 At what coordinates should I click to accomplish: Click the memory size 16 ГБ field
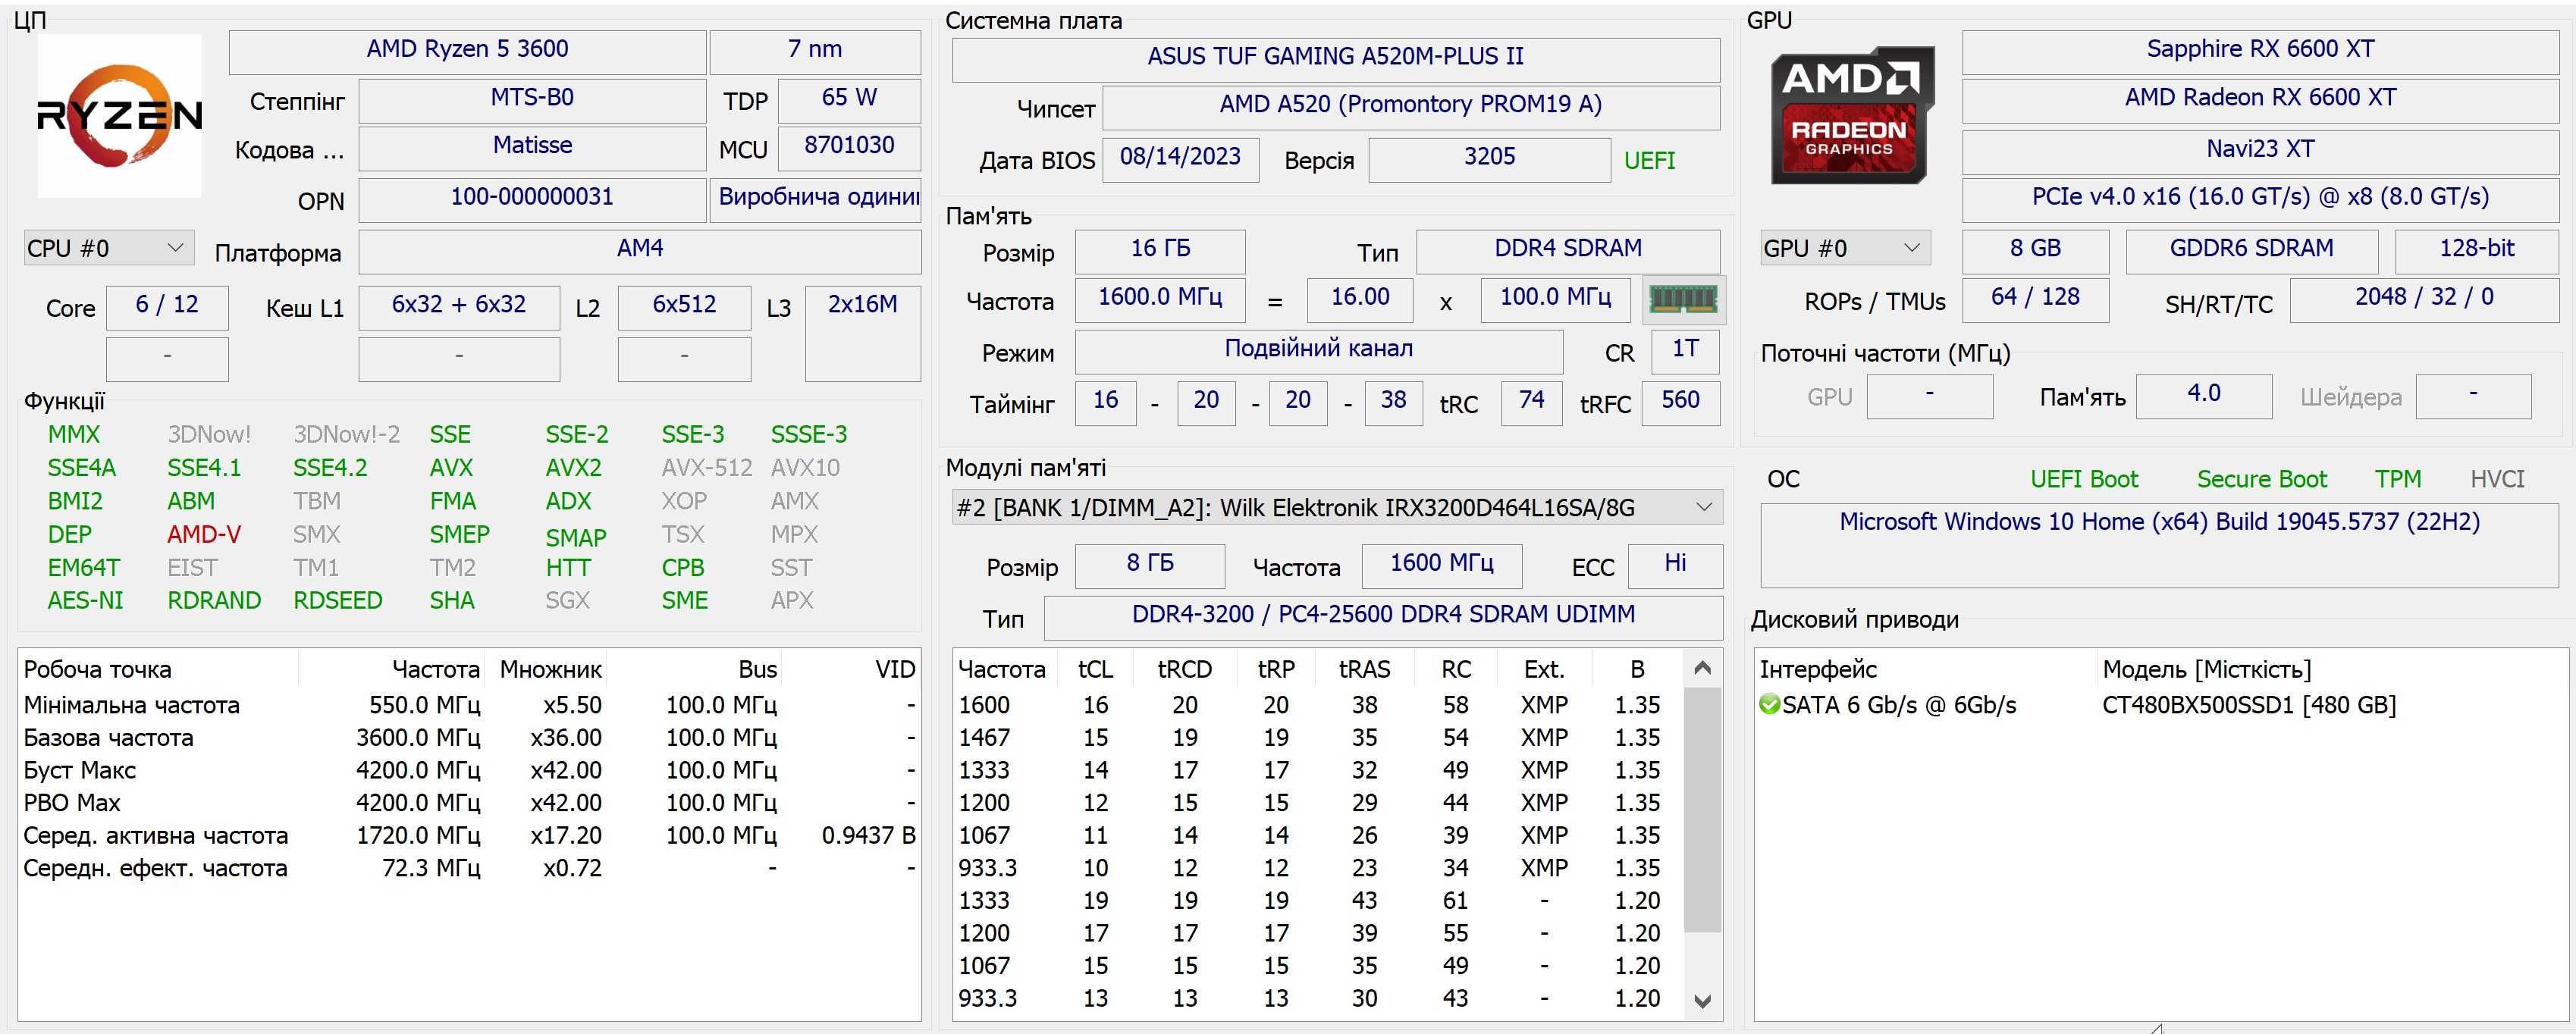click(1160, 251)
